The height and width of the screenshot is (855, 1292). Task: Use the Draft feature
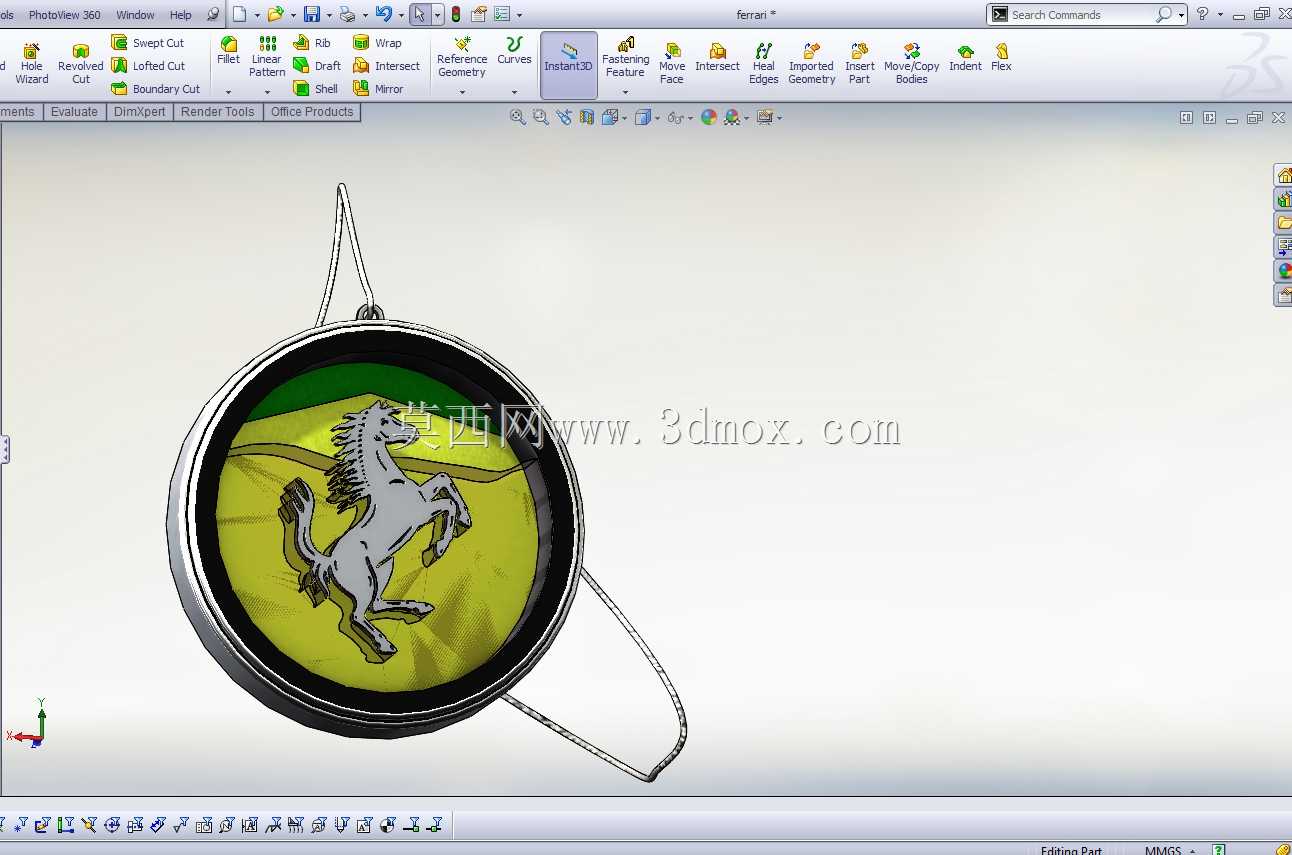[x=317, y=66]
